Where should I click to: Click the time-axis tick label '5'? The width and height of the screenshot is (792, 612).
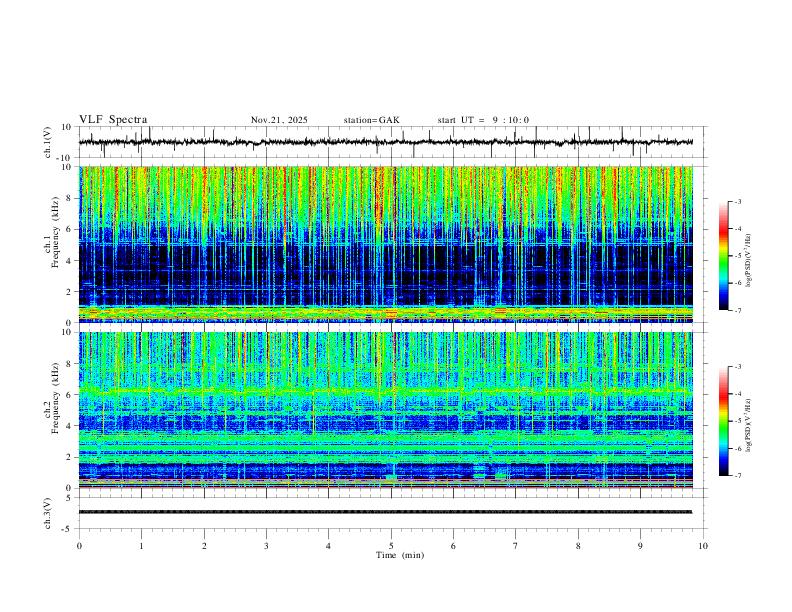click(391, 546)
